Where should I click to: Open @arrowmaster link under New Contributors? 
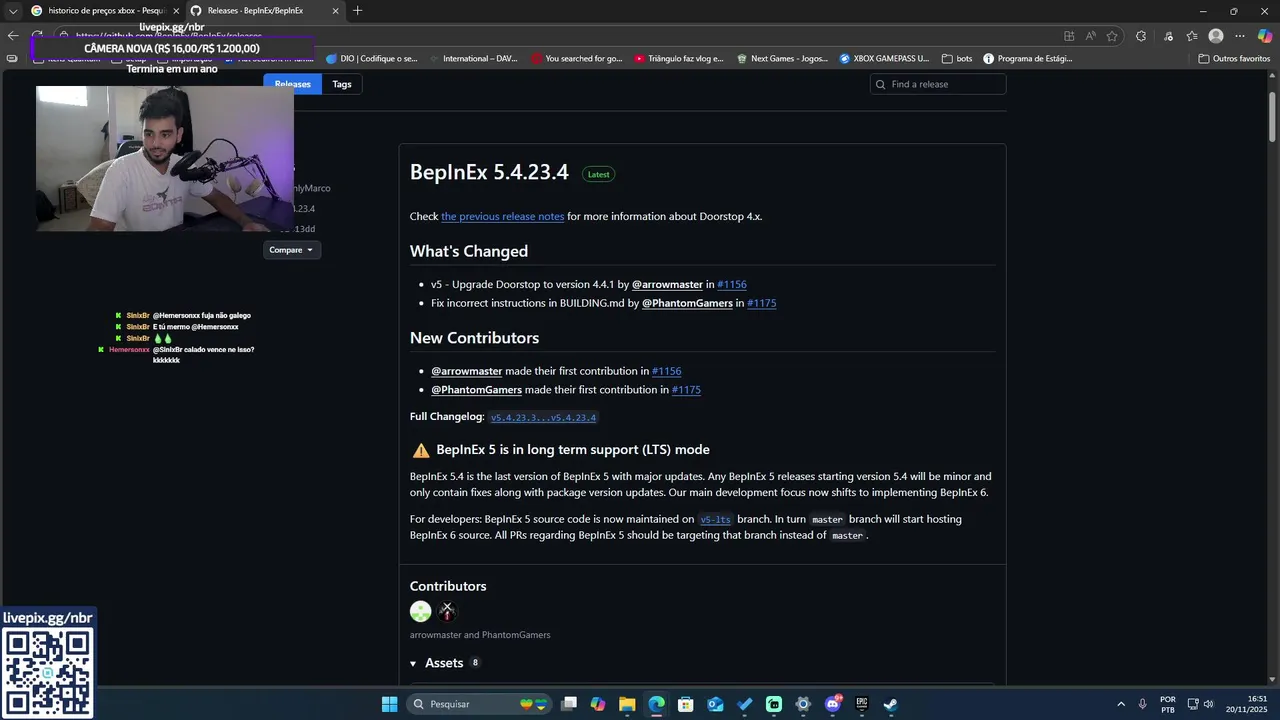click(x=466, y=371)
